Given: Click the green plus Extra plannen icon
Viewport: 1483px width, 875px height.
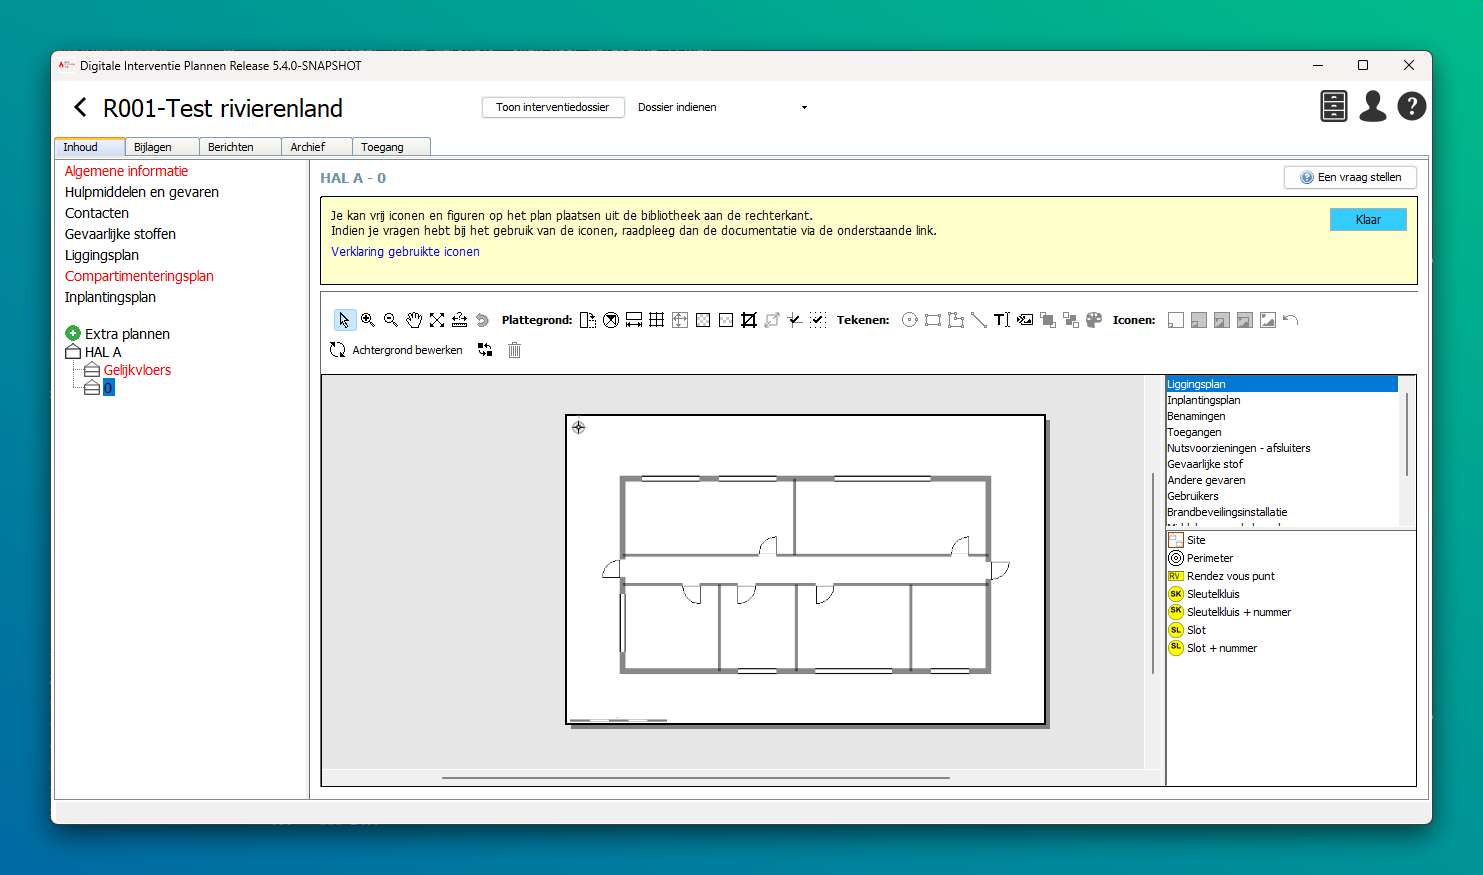Looking at the screenshot, I should point(73,333).
